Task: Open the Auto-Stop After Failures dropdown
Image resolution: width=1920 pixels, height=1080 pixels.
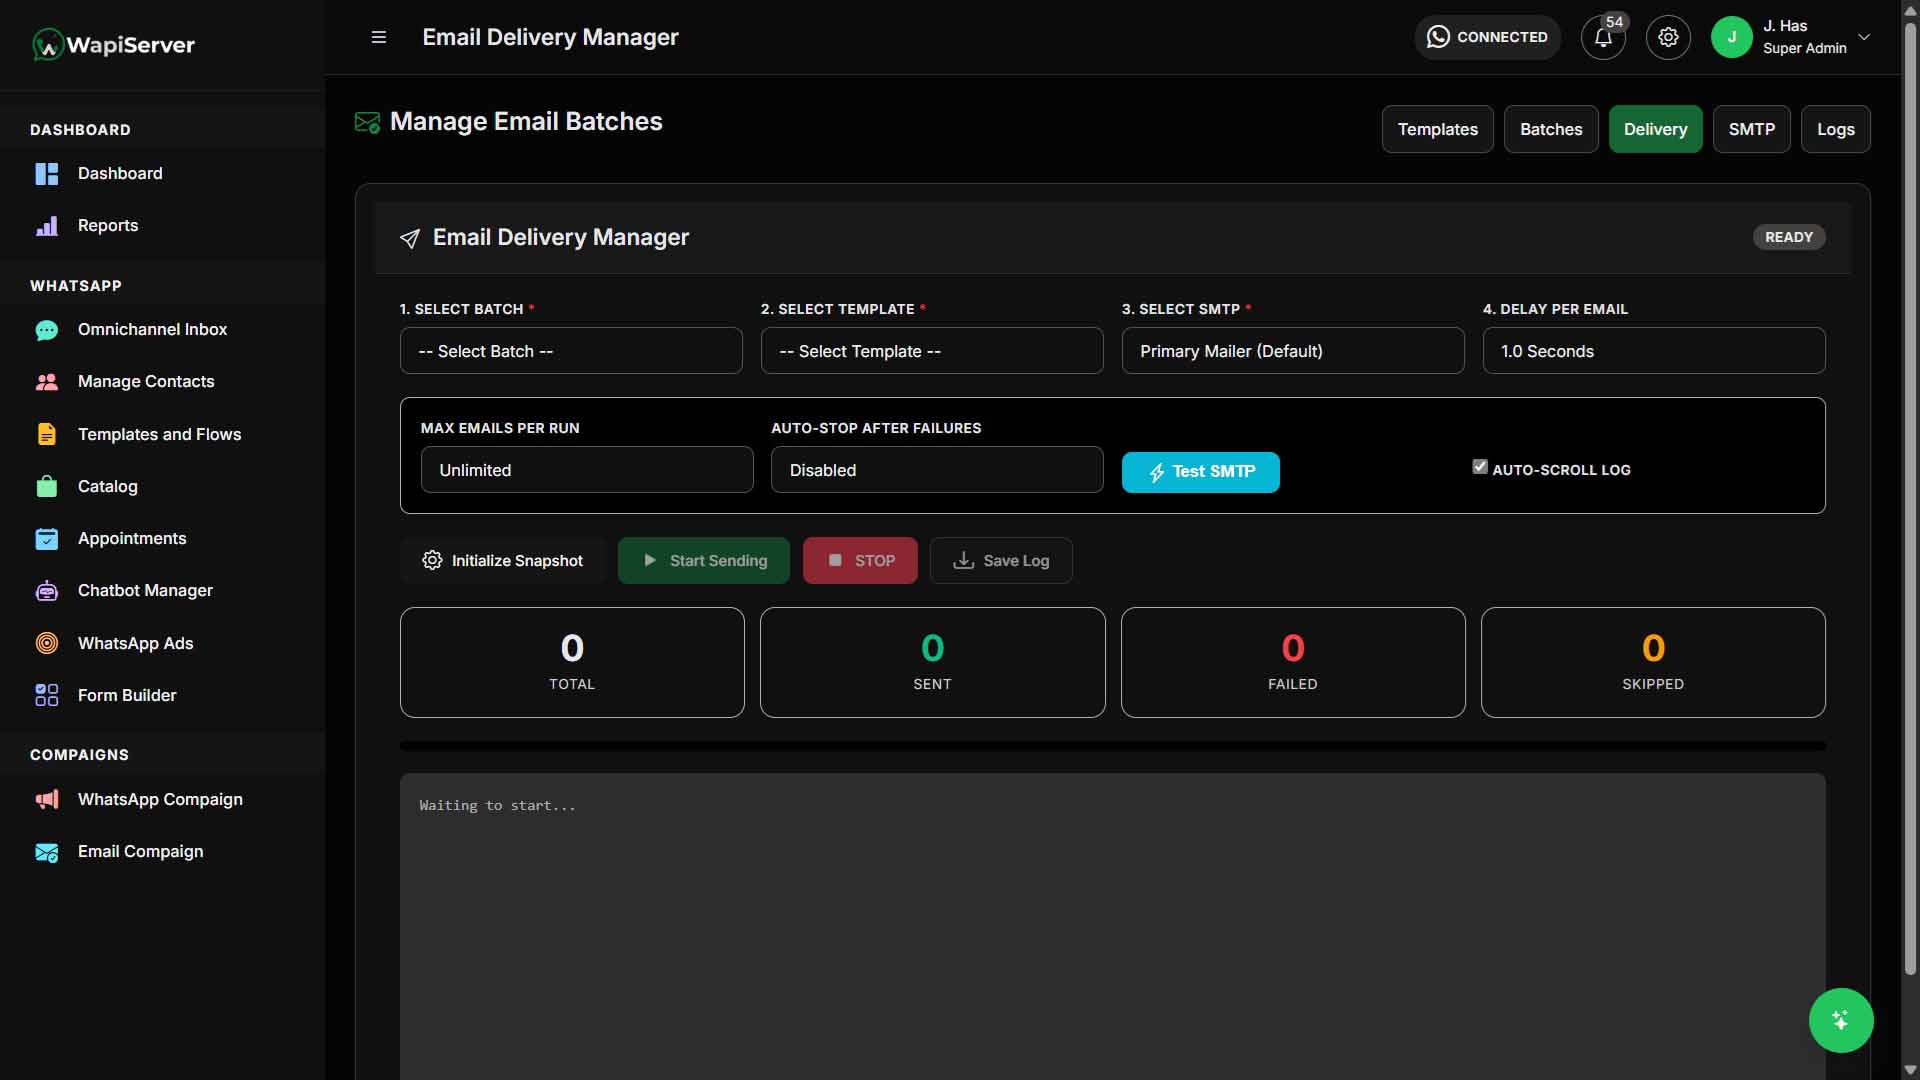Action: [x=937, y=470]
